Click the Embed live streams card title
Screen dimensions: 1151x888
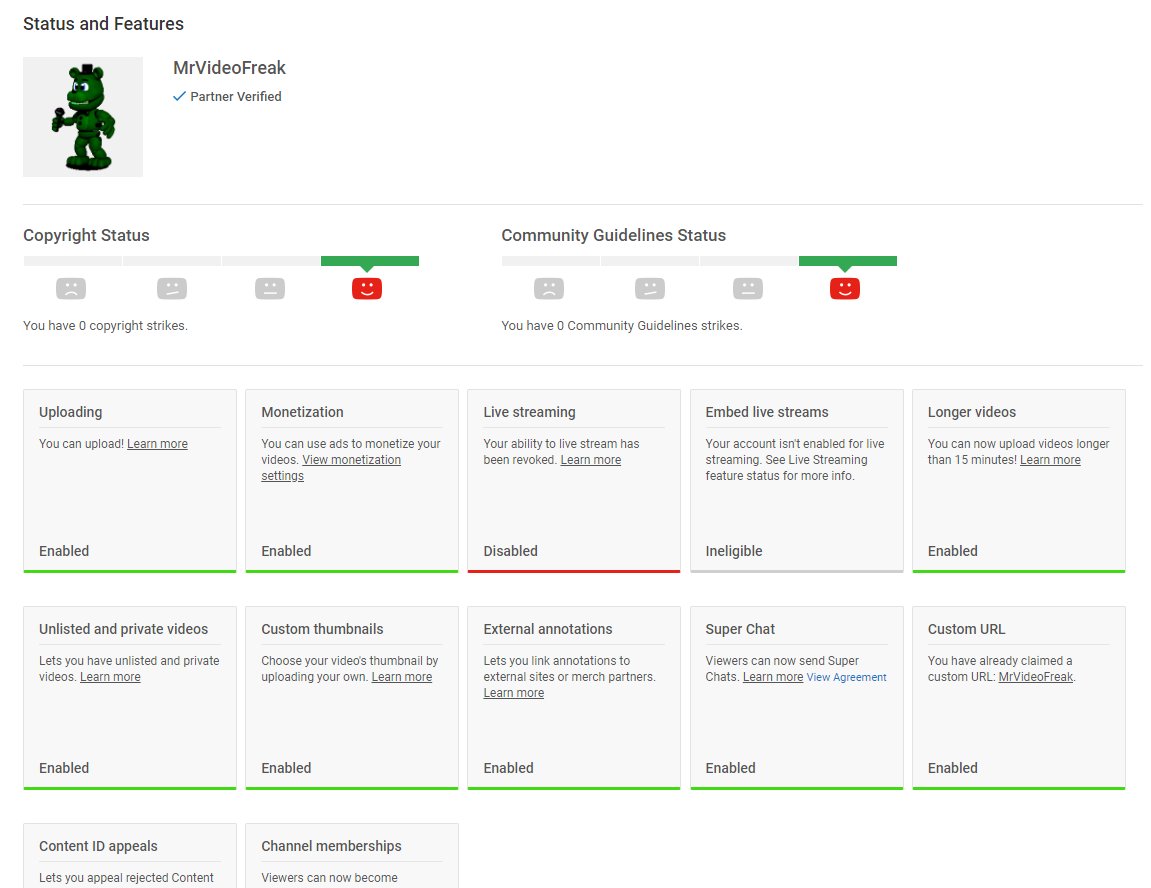pos(767,412)
